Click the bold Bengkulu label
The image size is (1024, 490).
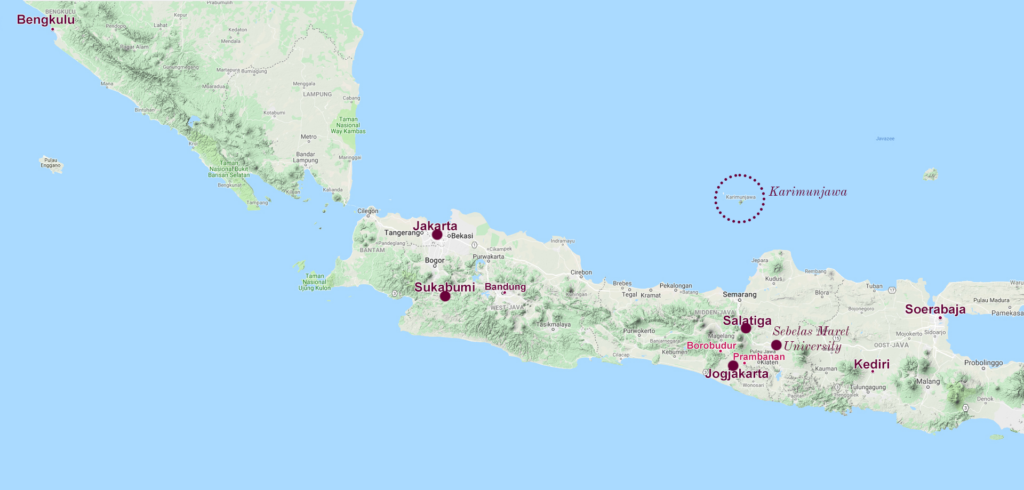coord(46,20)
